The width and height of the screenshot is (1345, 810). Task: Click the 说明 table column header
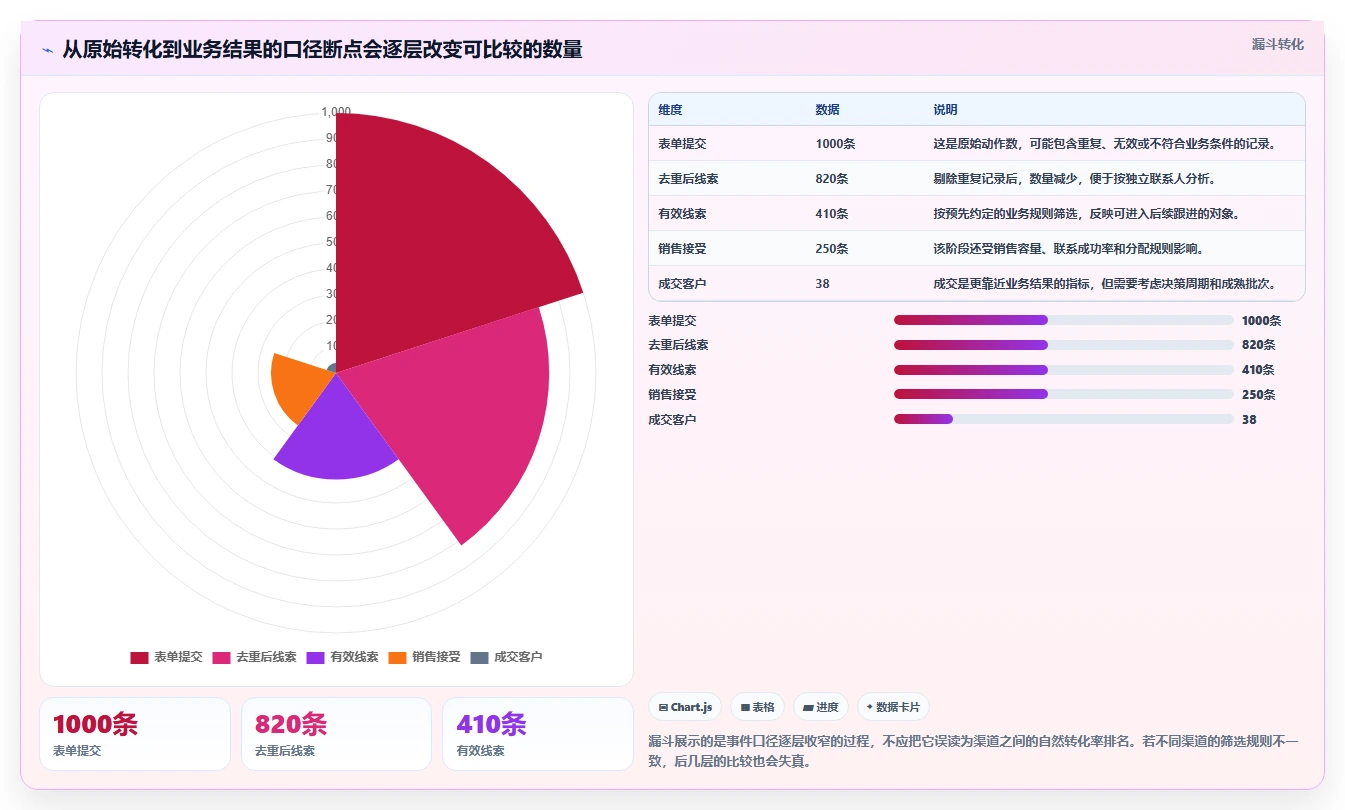click(x=945, y=110)
